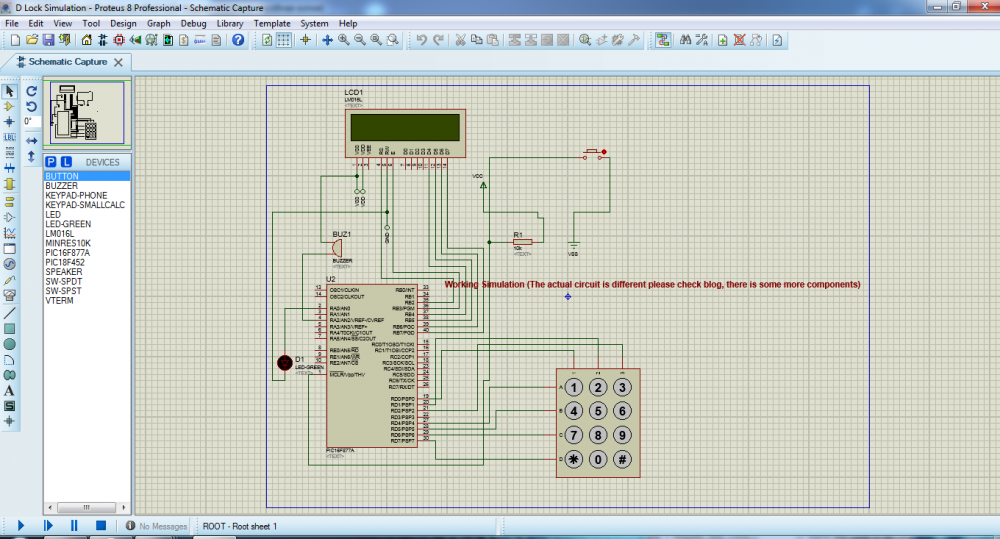This screenshot has width=1000, height=539.
Task: Close the Schematic Capture tab
Action: (x=118, y=62)
